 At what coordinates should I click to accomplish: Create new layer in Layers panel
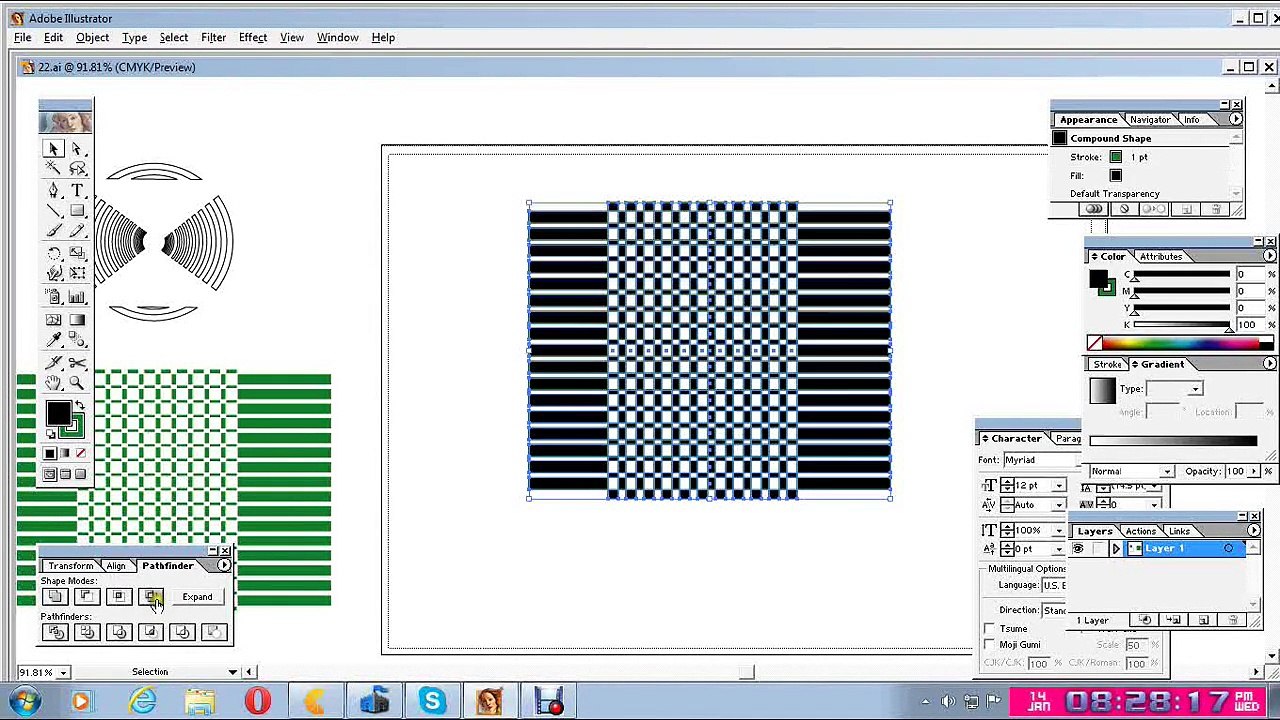click(1203, 621)
